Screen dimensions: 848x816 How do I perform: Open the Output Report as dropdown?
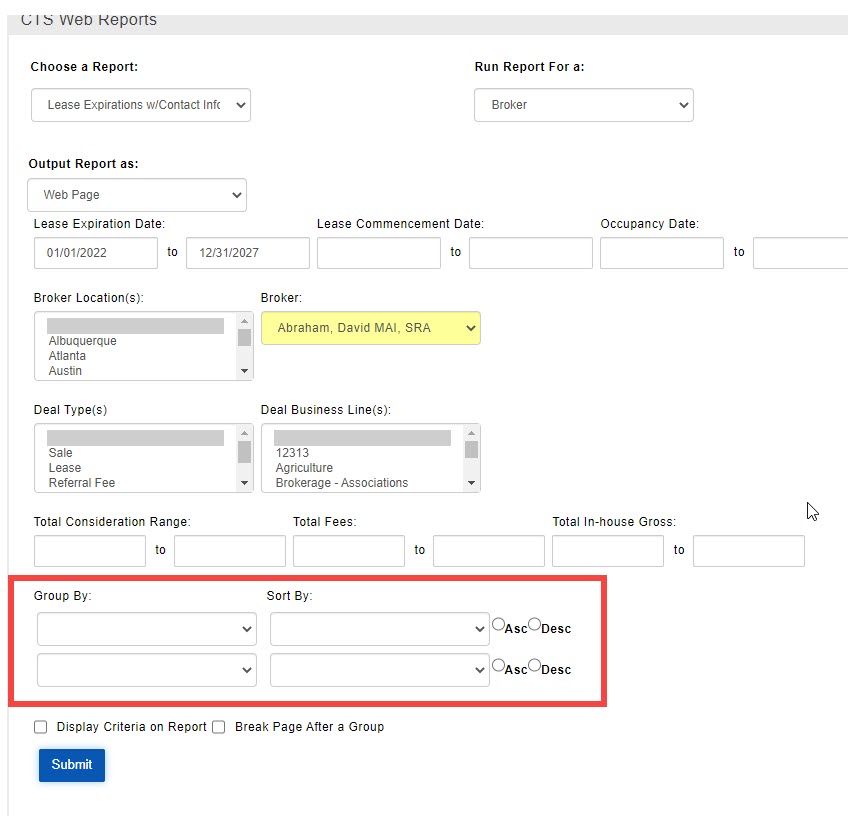136,195
